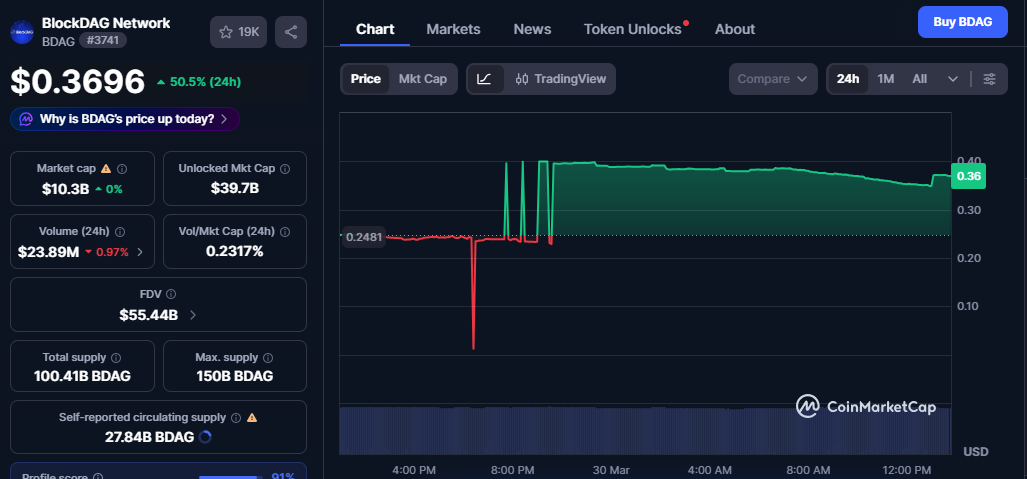Open 'Why is BDAG's price up today?'
This screenshot has width=1027, height=479.
point(124,119)
